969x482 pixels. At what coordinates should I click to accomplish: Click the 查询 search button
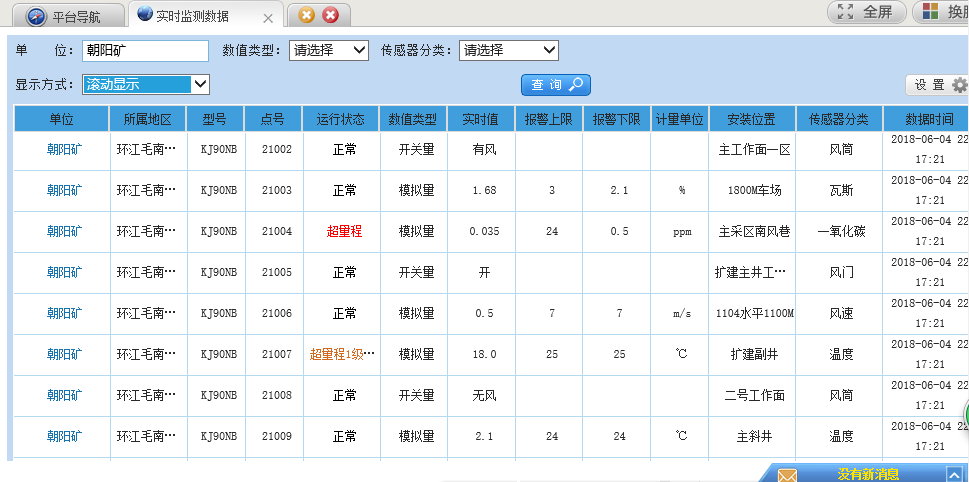[x=556, y=85]
